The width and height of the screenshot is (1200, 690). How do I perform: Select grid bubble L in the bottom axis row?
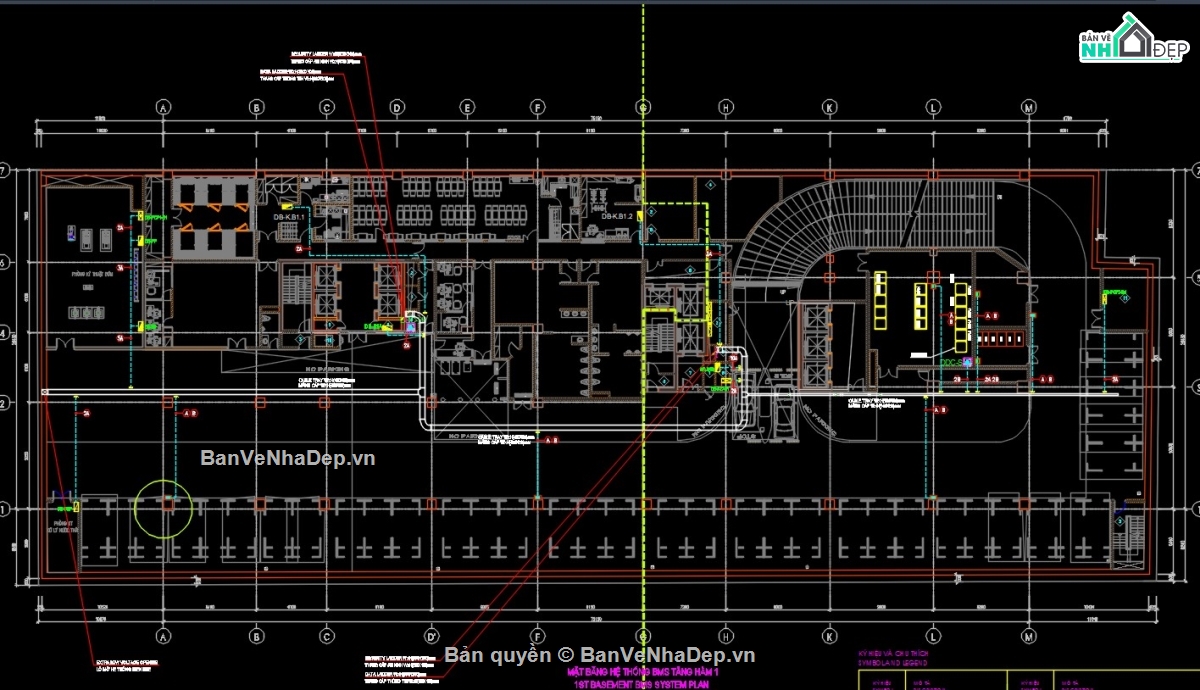coord(932,634)
